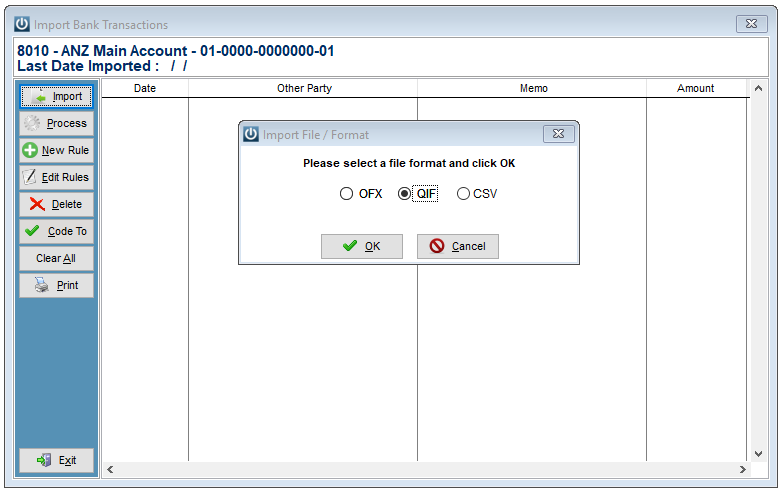781x492 pixels.
Task: Cancel the Import File / Format dialog
Action: coord(458,246)
